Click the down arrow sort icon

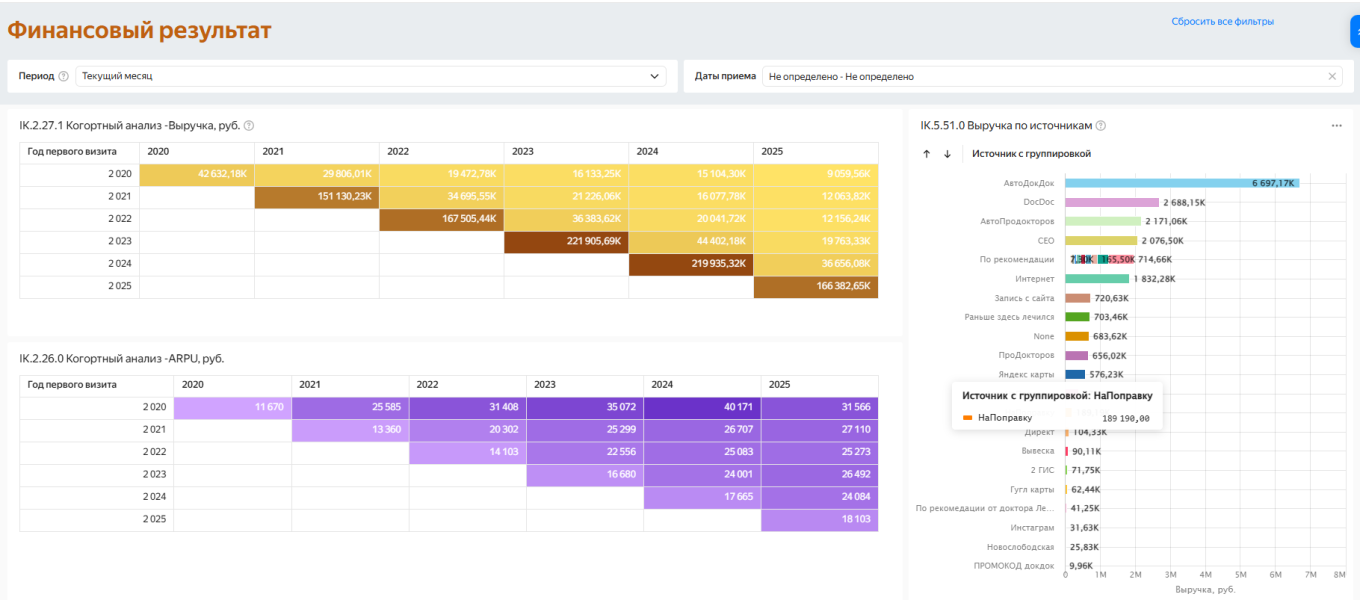(x=947, y=154)
